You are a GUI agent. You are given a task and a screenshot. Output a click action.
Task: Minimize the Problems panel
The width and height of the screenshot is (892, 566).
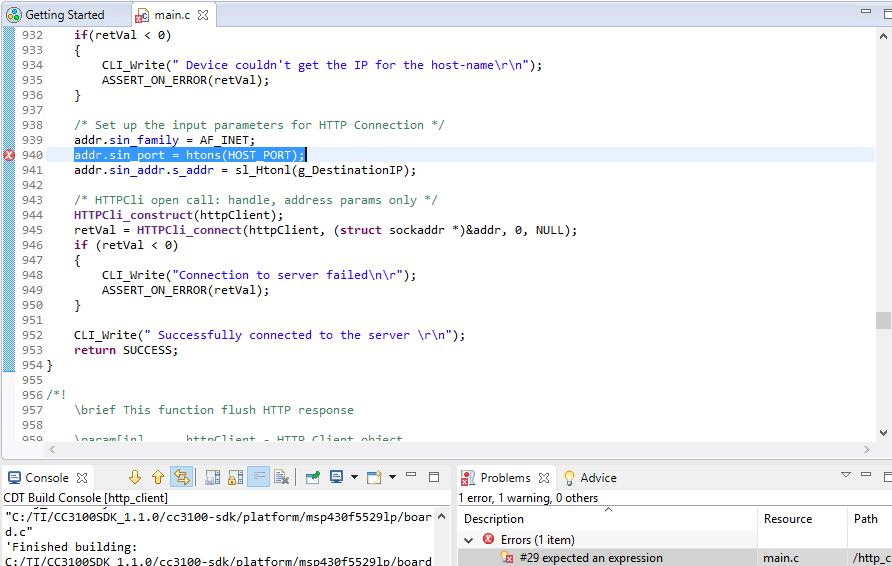click(x=866, y=474)
